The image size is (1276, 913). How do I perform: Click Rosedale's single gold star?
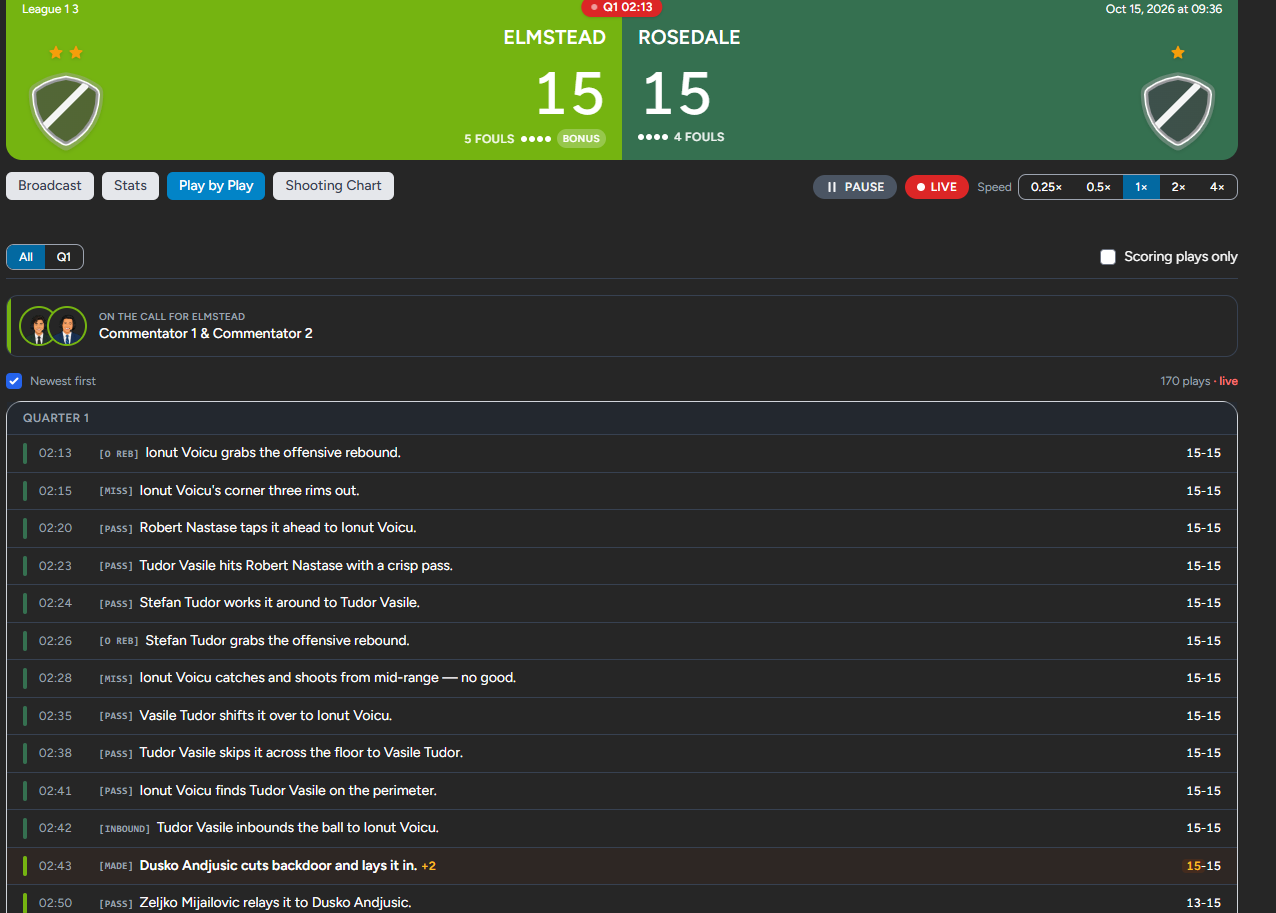(1178, 52)
